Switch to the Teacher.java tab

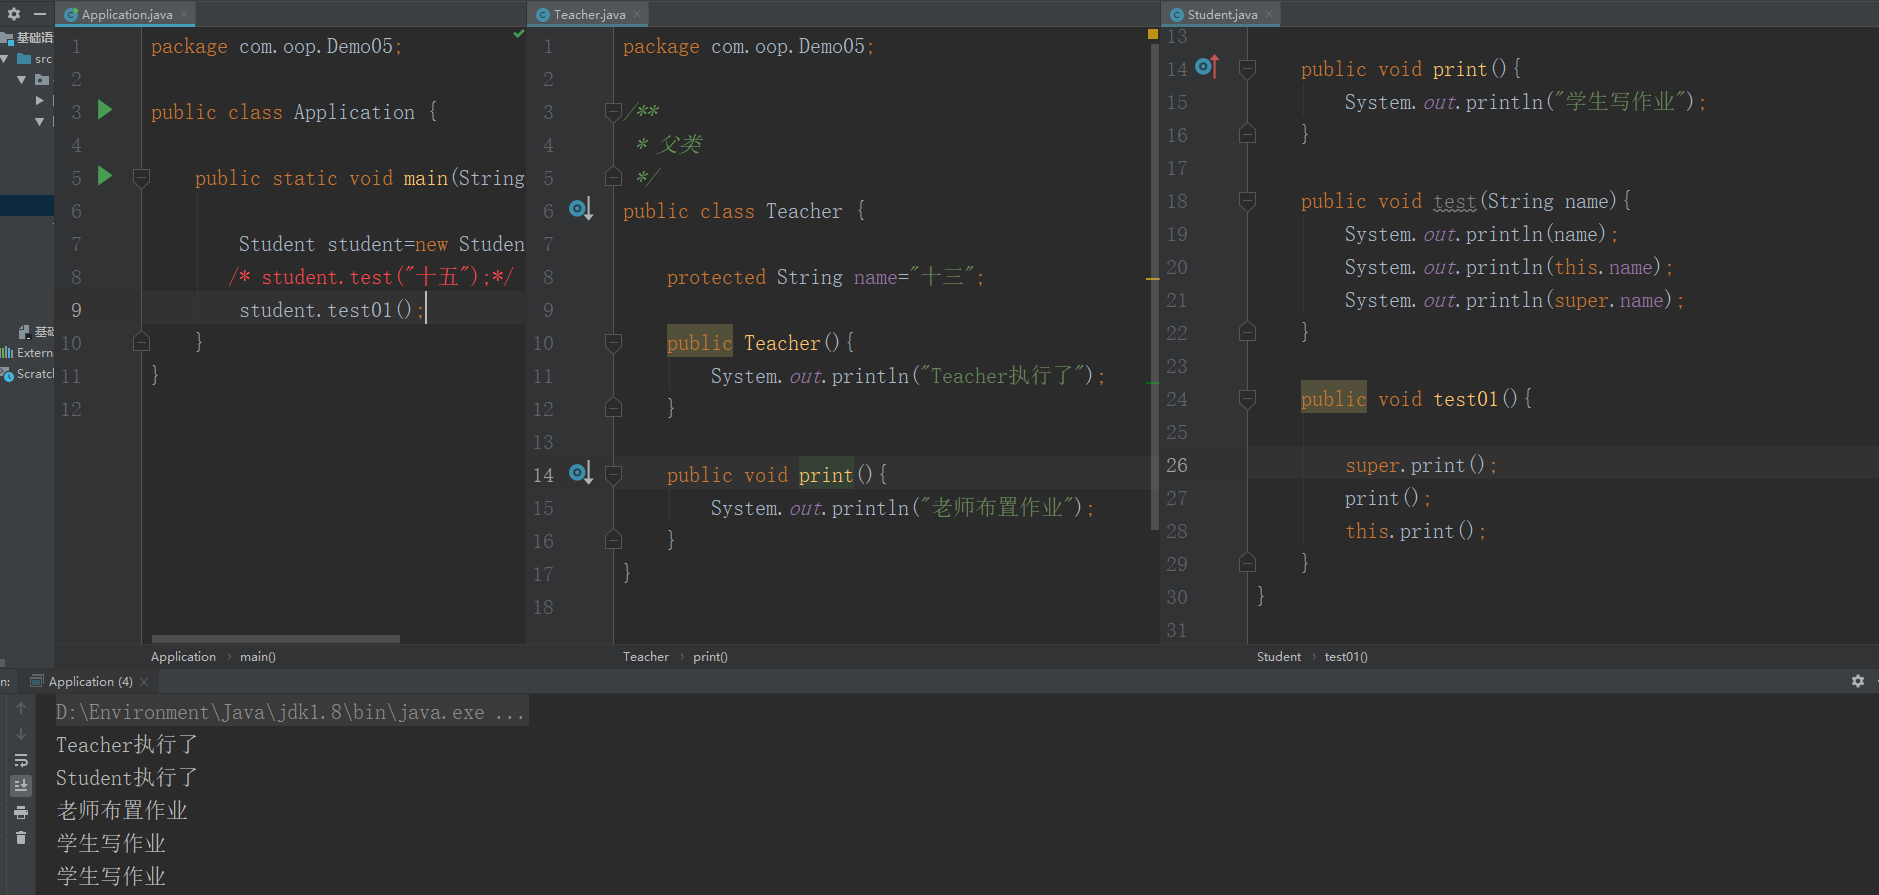[588, 14]
